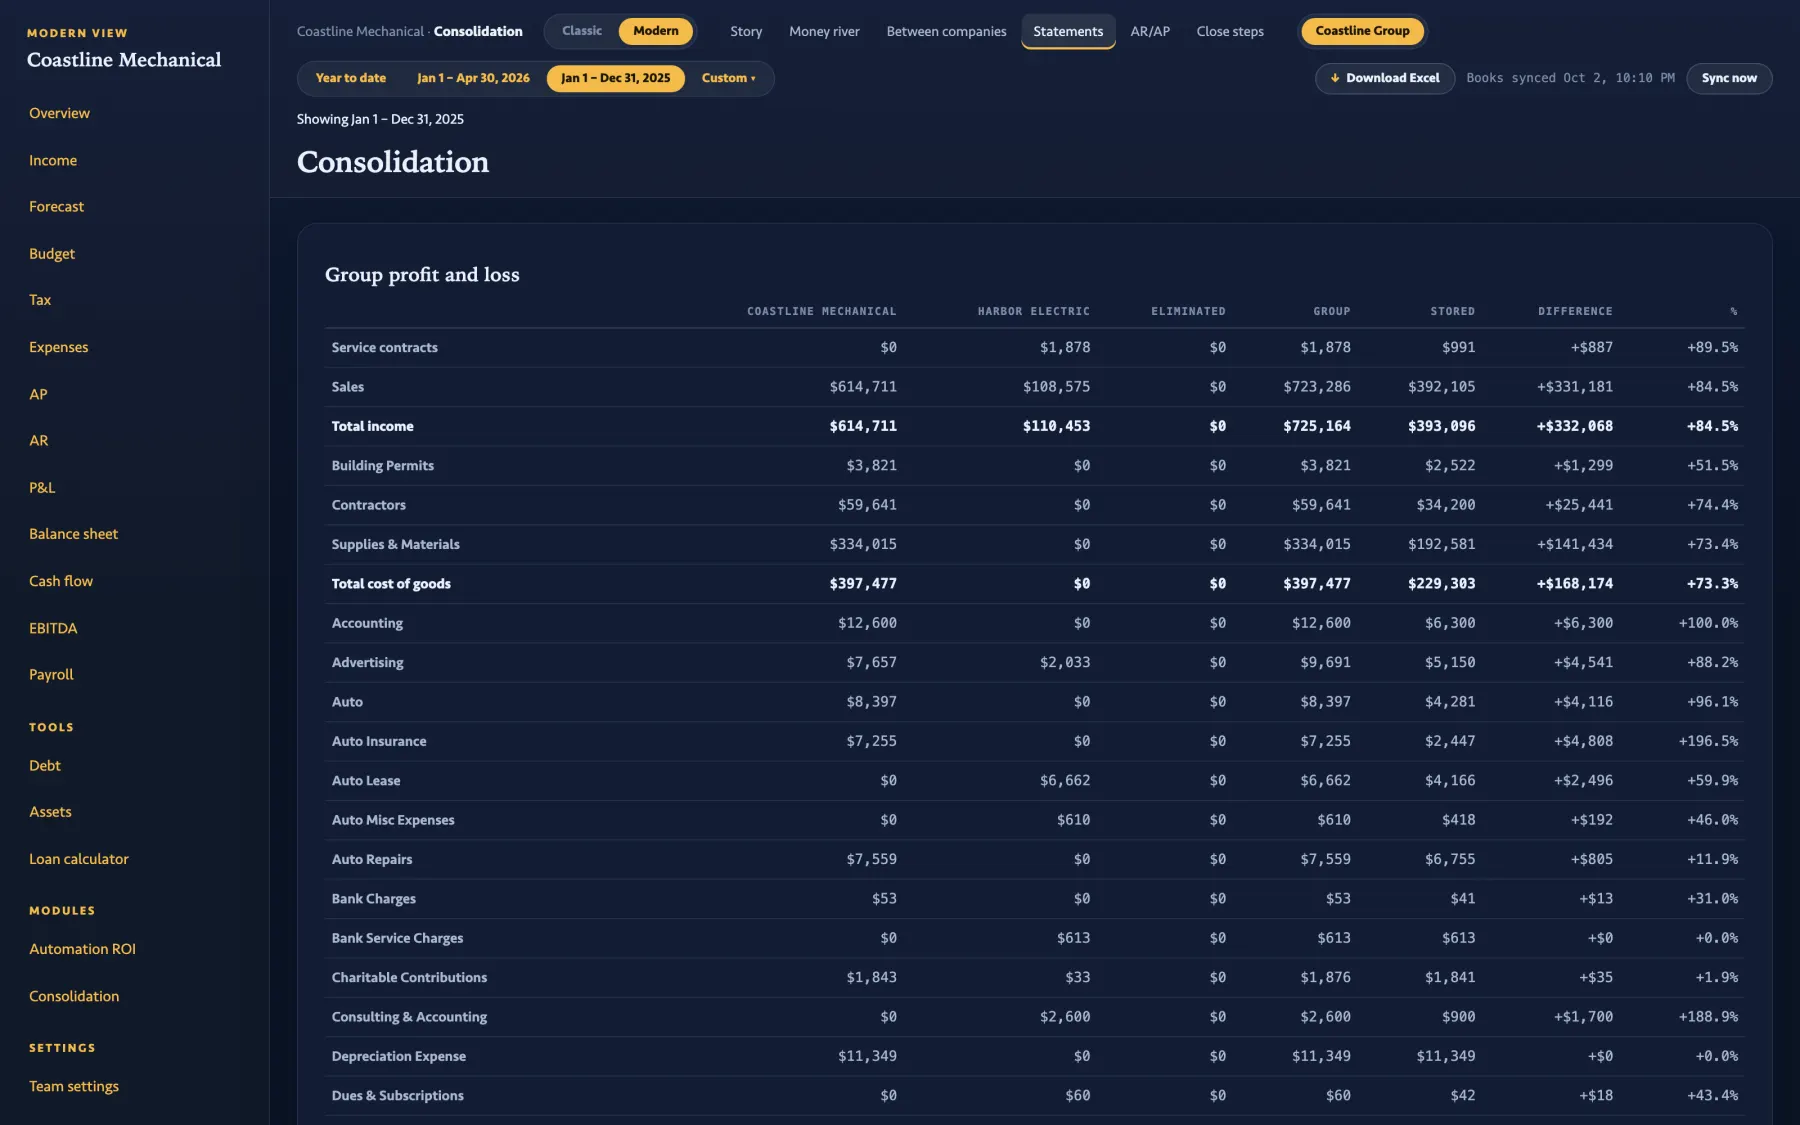Viewport: 1800px width, 1125px height.
Task: Open Team settings
Action: click(x=74, y=1086)
